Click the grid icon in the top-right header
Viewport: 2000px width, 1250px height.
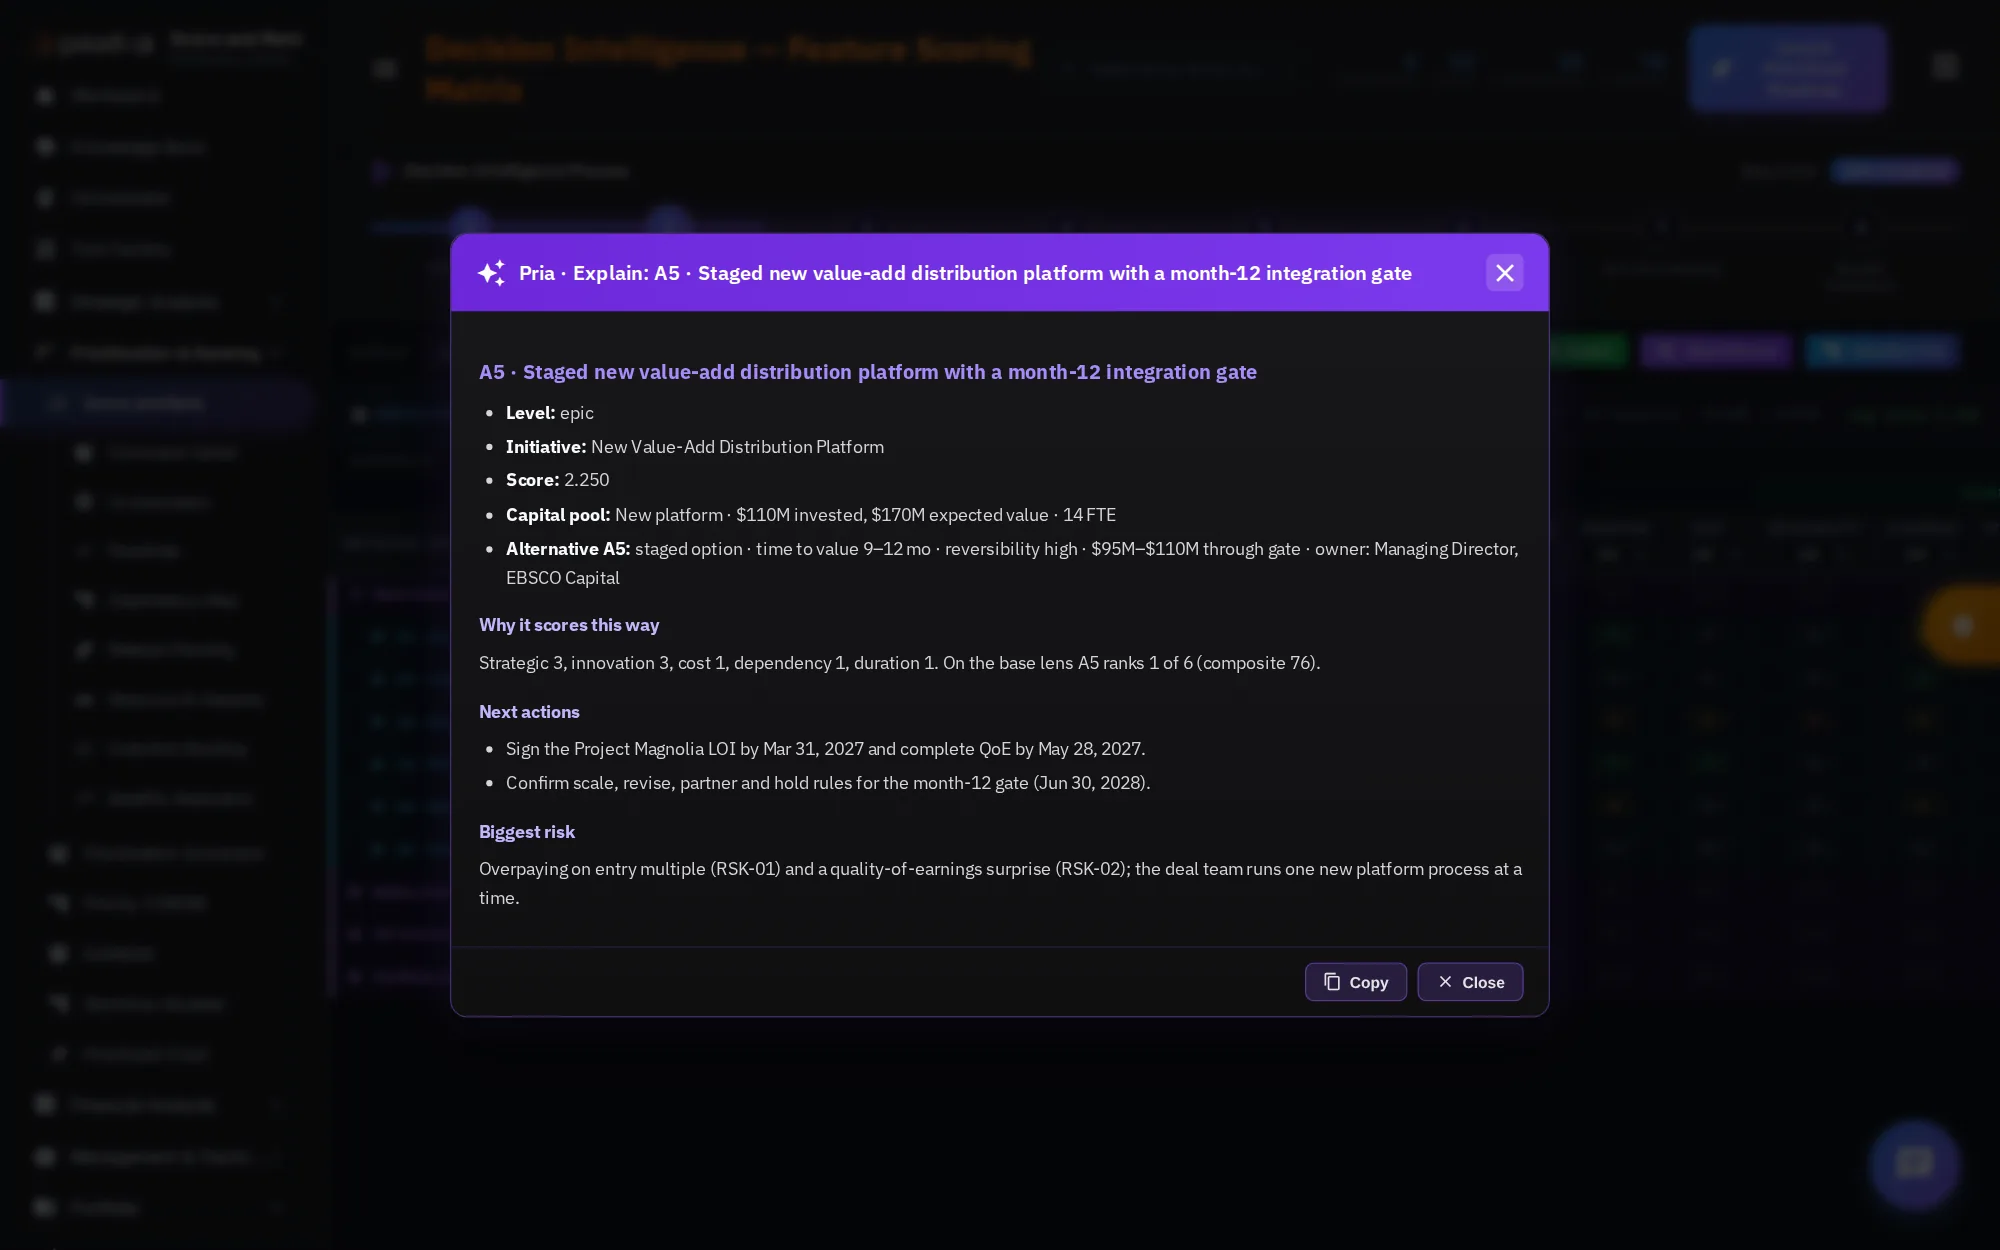pos(1944,68)
